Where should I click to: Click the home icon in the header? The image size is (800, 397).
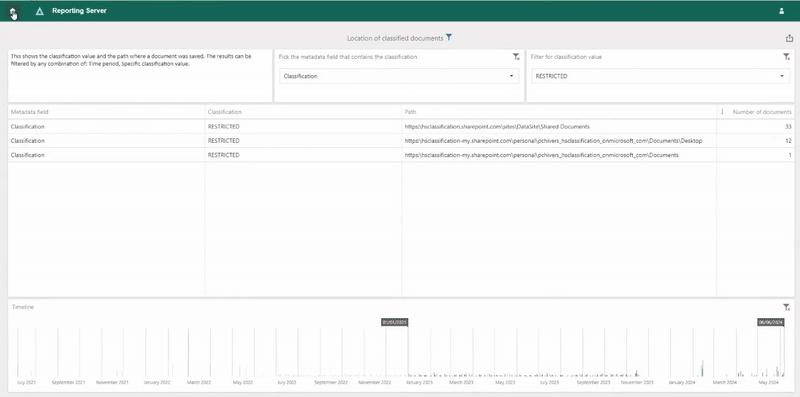pyautogui.click(x=13, y=11)
